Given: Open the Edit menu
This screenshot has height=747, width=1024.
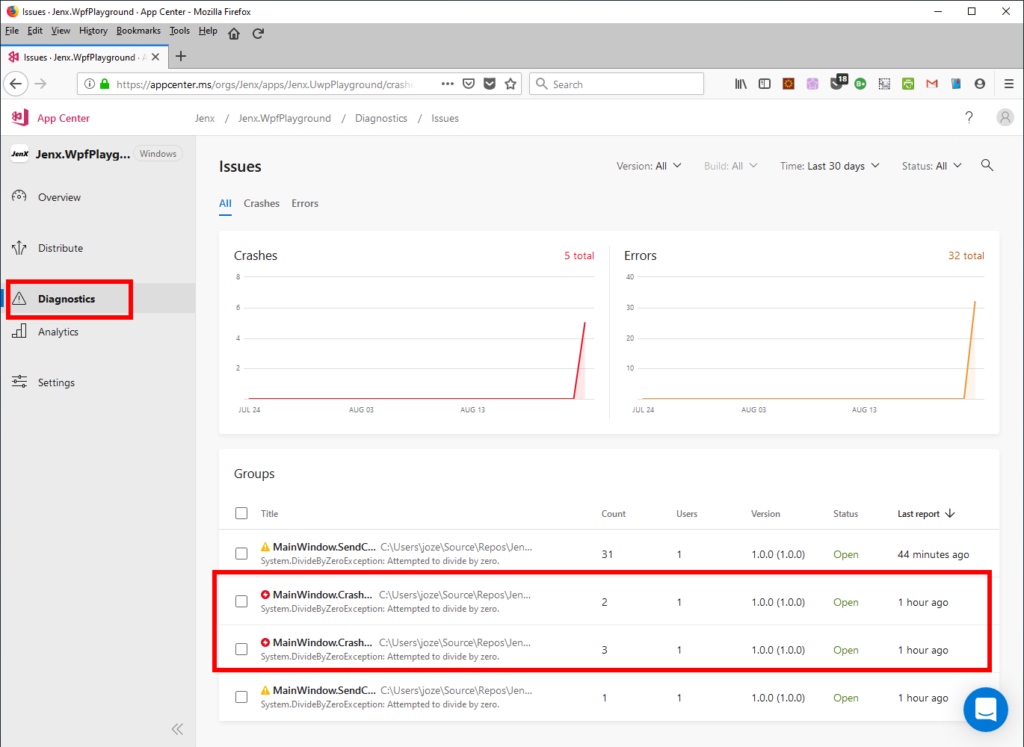Looking at the screenshot, I should (x=35, y=31).
